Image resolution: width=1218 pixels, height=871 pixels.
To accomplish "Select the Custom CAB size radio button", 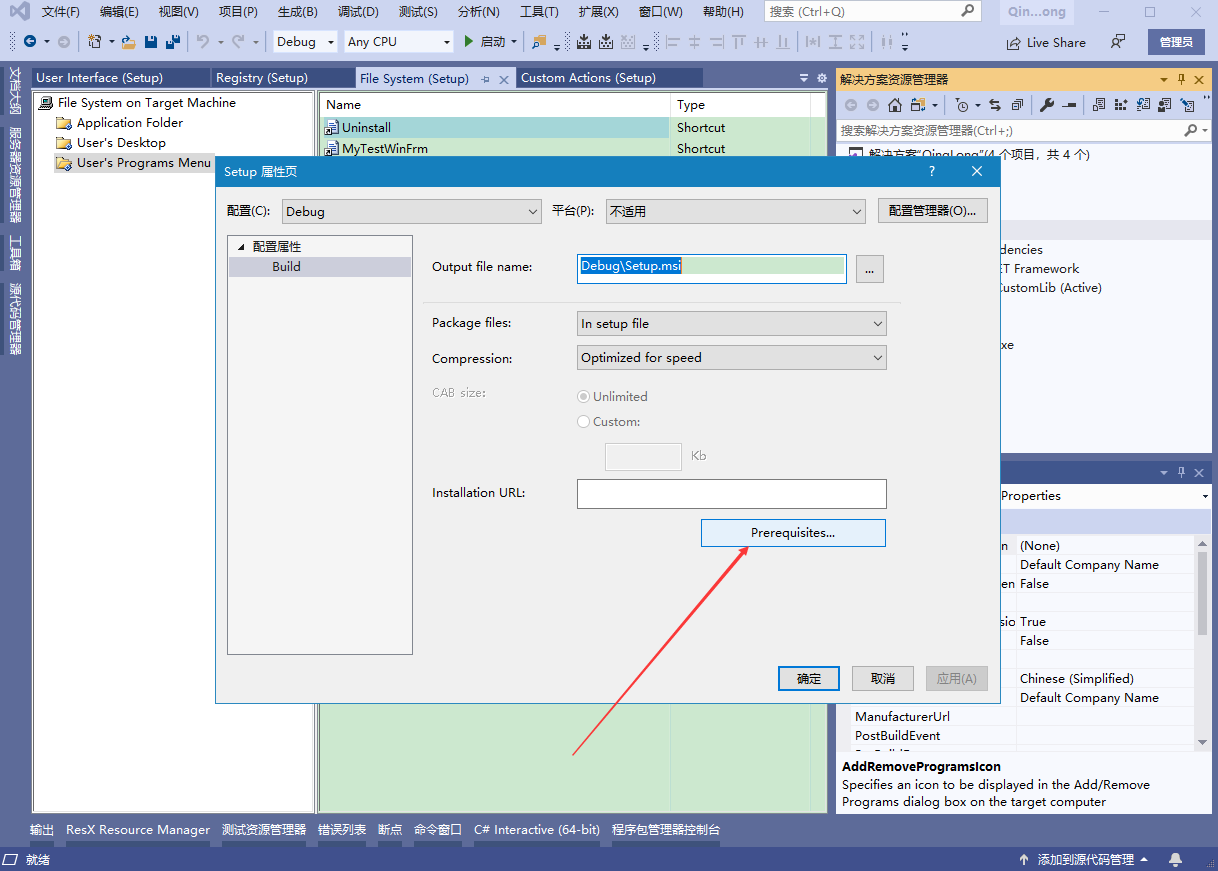I will [x=584, y=422].
